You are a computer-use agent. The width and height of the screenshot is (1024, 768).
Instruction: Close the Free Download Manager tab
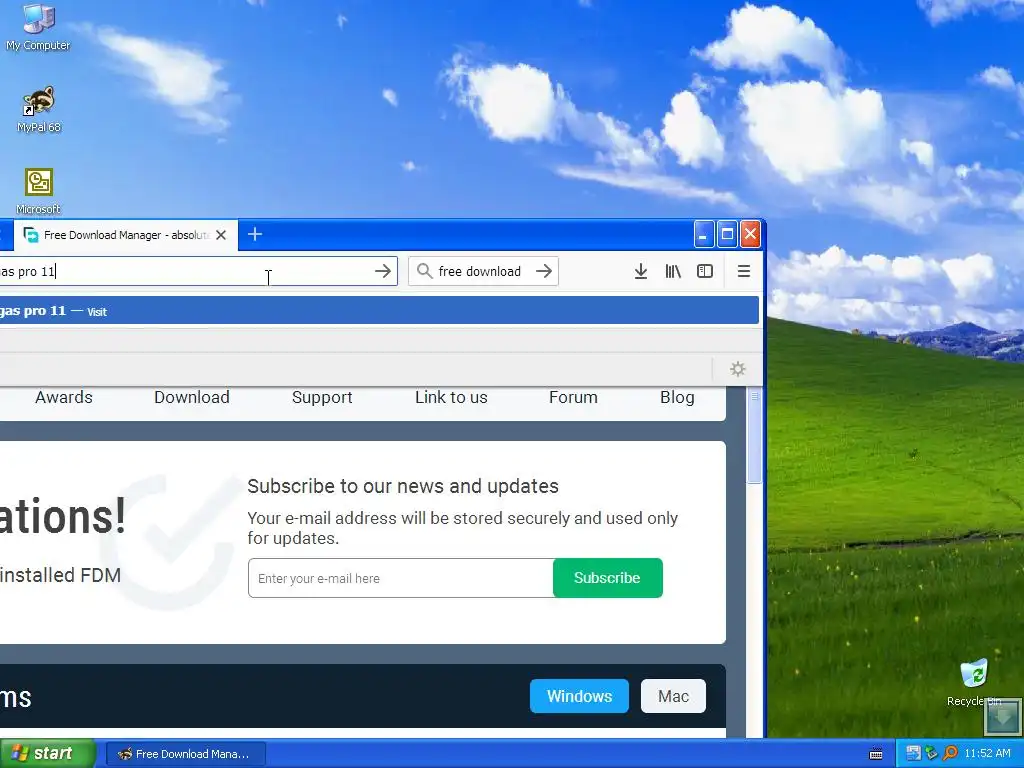coord(221,235)
